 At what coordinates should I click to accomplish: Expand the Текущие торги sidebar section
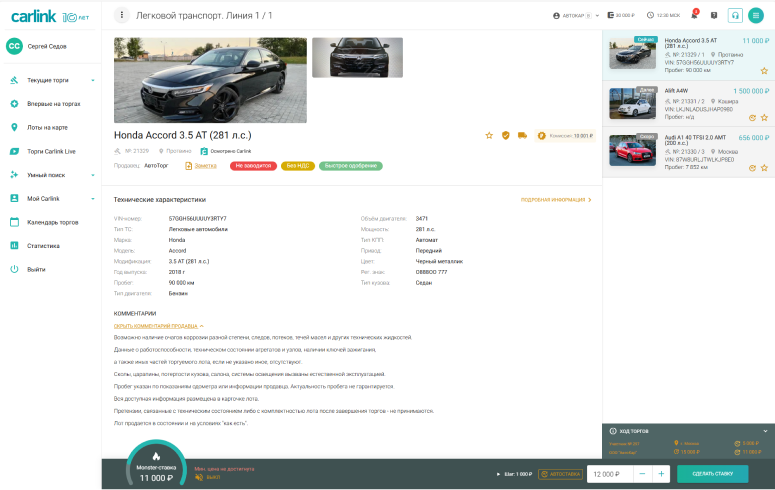point(93,79)
